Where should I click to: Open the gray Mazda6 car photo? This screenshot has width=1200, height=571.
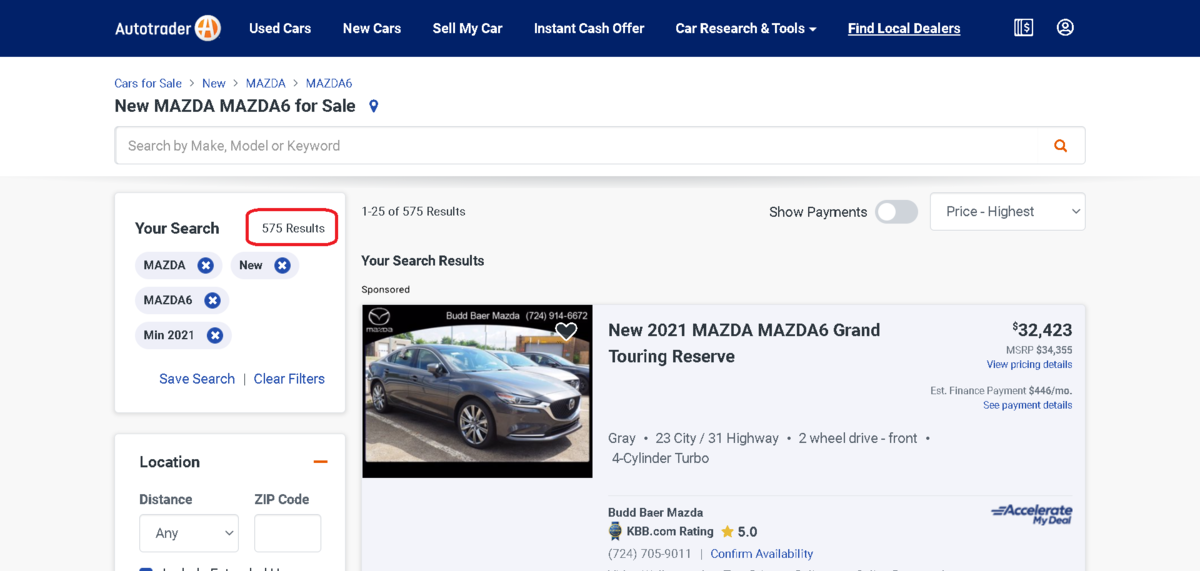coord(477,391)
